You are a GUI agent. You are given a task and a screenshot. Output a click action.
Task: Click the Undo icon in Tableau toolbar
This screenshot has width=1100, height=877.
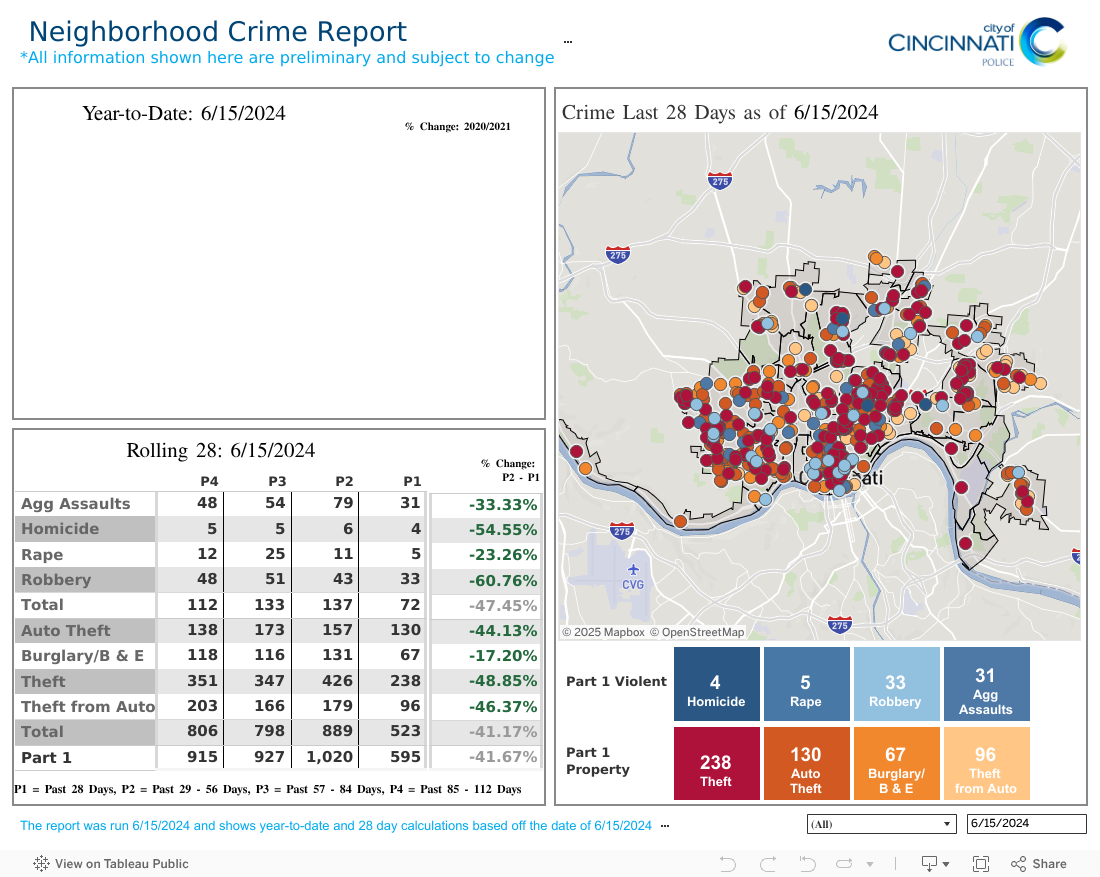pyautogui.click(x=728, y=864)
